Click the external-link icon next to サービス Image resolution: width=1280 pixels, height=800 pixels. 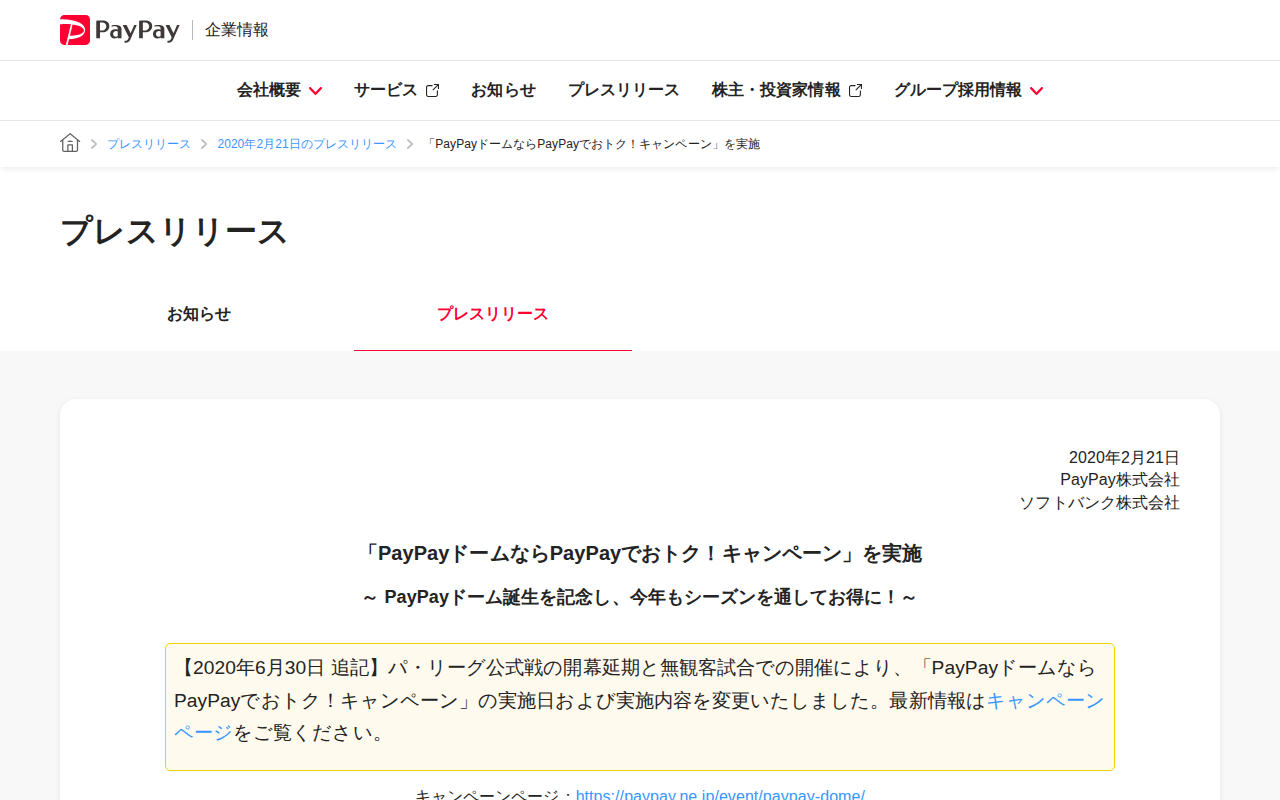432,91
